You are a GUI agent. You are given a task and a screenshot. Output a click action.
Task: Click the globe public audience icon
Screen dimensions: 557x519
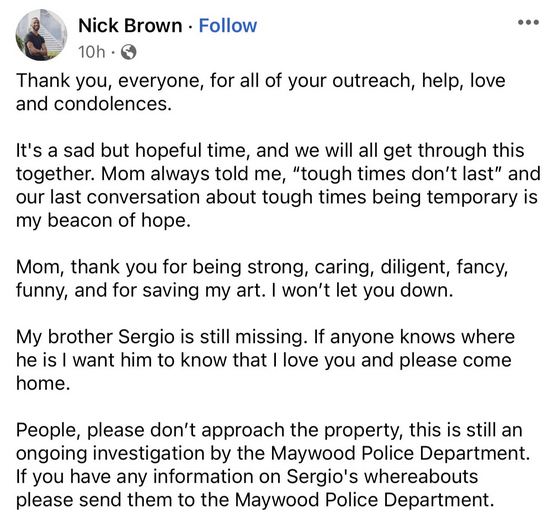[x=129, y=52]
